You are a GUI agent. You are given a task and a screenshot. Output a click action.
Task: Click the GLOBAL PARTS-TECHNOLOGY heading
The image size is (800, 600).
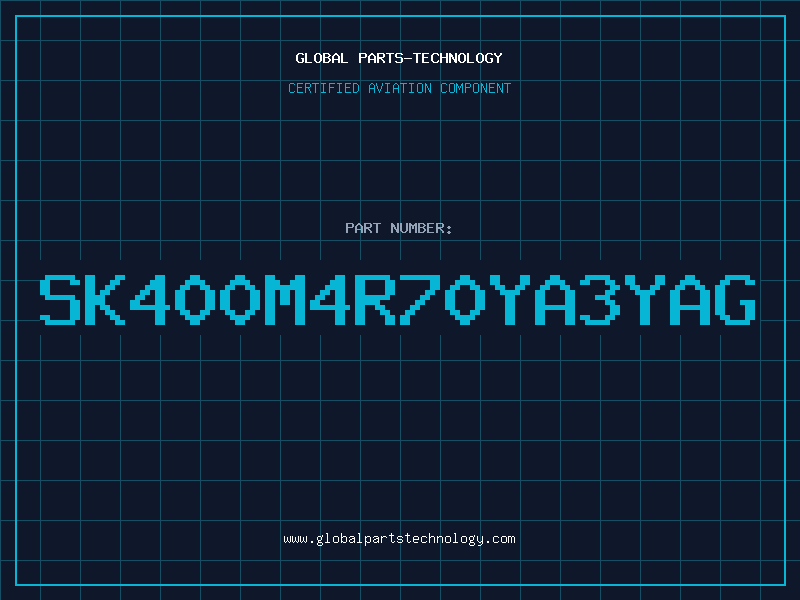399,58
